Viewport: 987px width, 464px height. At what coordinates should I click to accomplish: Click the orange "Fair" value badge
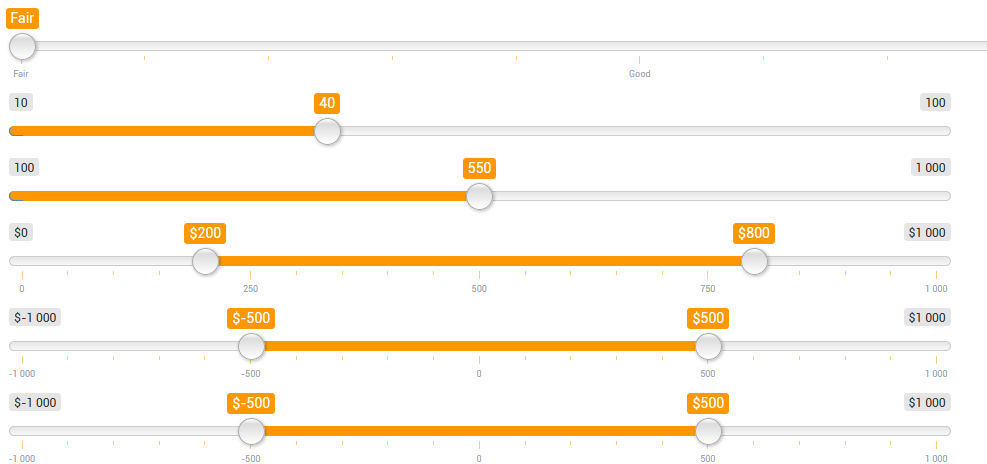click(x=22, y=18)
